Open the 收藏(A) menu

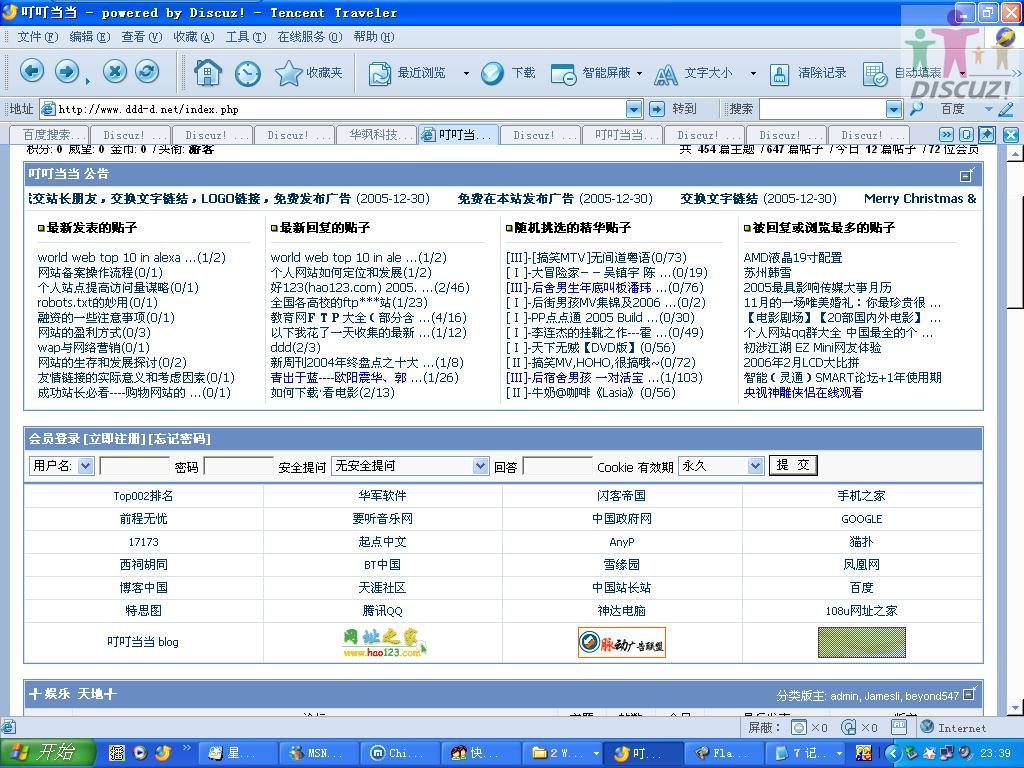193,37
